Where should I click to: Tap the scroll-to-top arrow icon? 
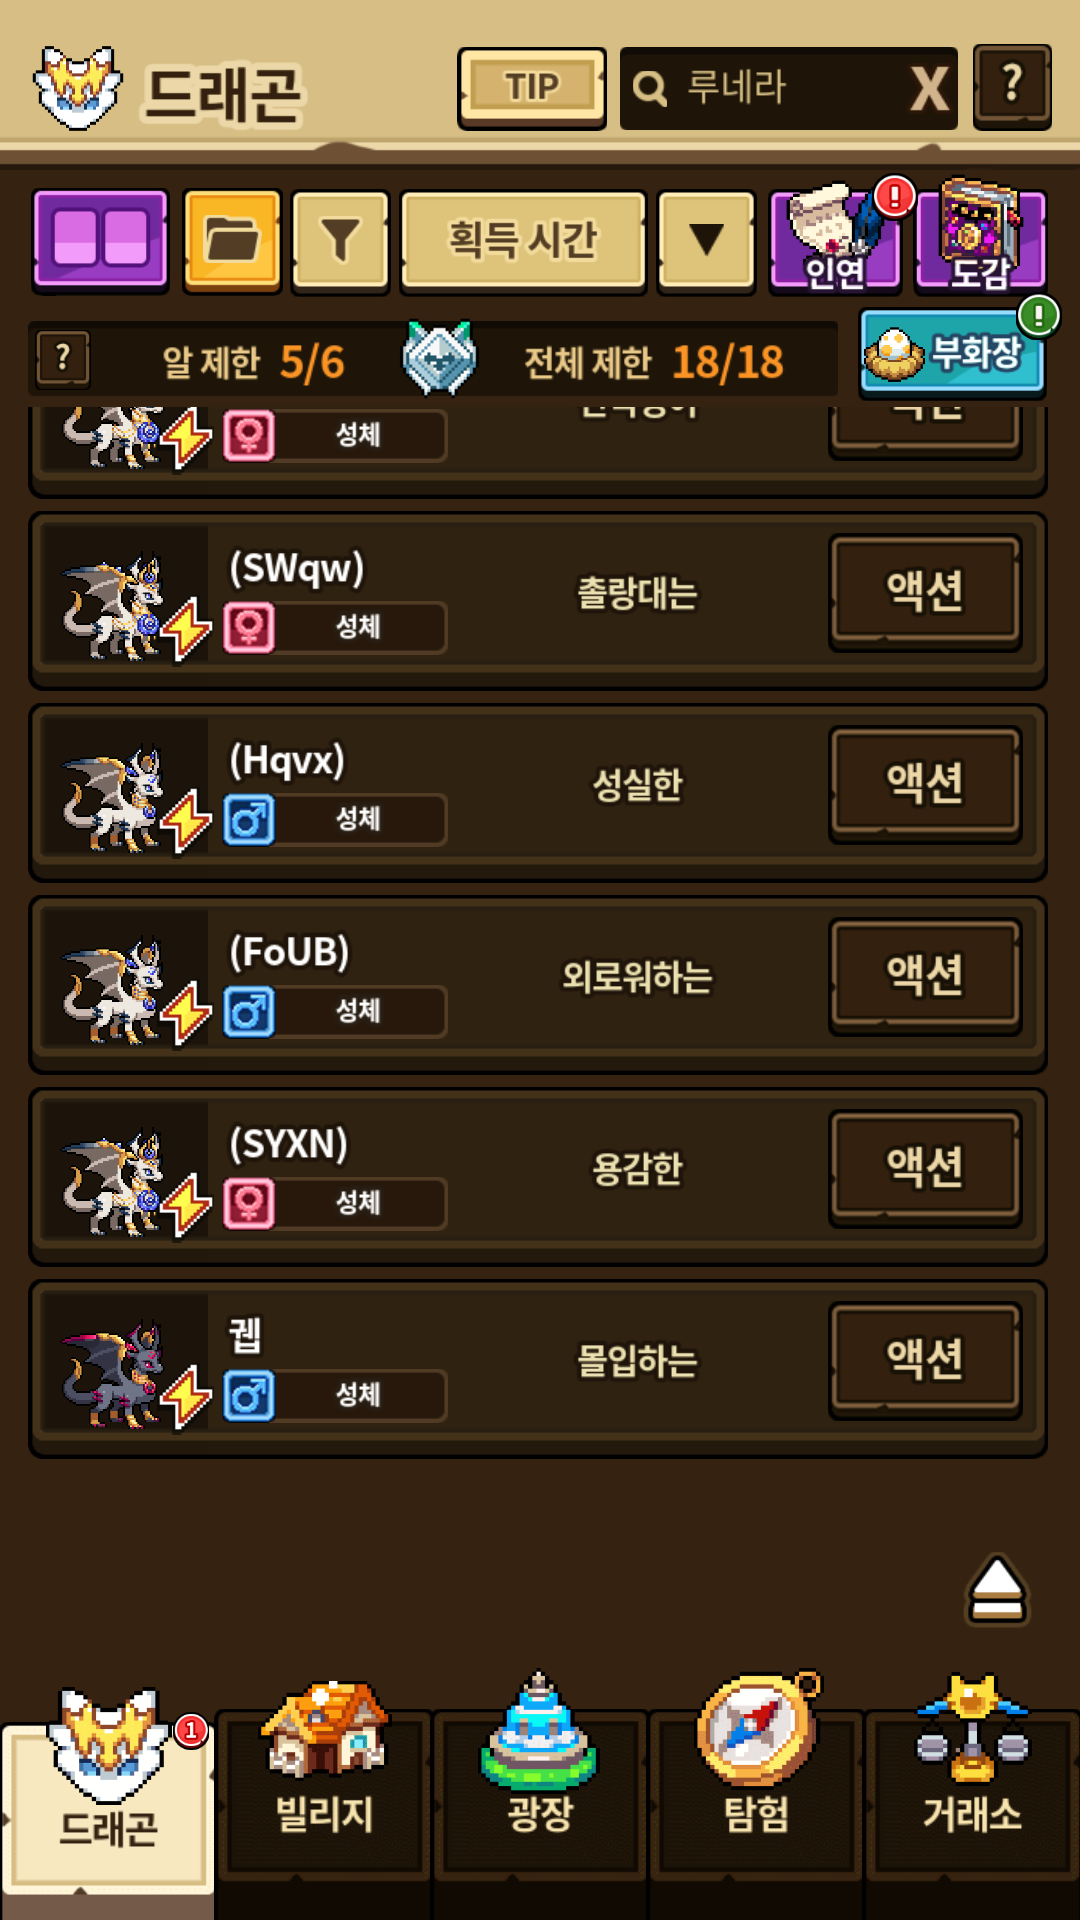[996, 1590]
